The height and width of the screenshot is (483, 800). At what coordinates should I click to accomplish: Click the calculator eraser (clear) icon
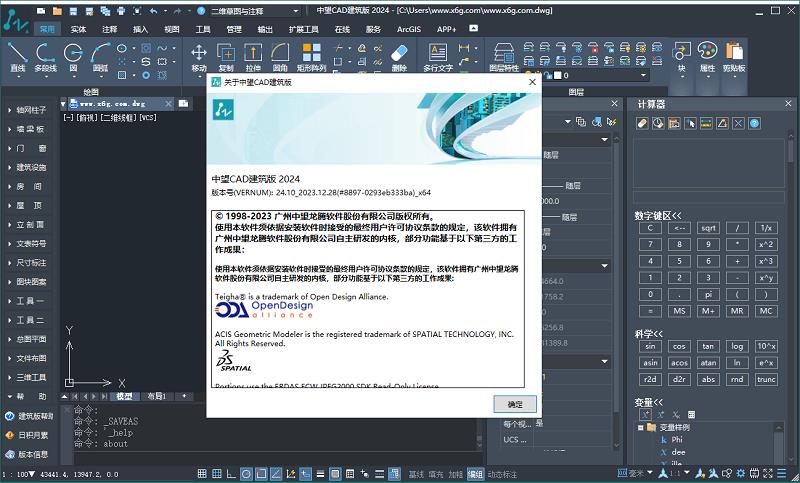pos(642,123)
